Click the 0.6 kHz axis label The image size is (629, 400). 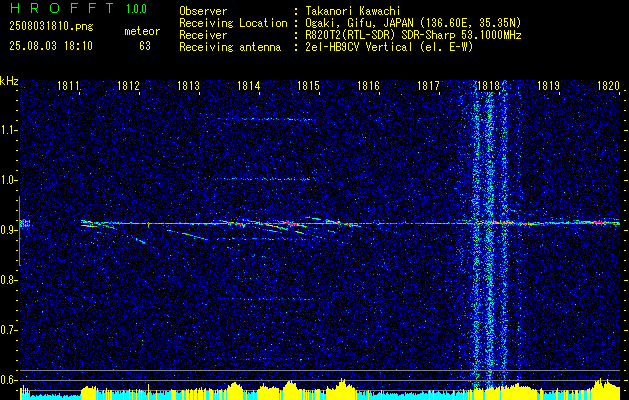(x=8, y=380)
